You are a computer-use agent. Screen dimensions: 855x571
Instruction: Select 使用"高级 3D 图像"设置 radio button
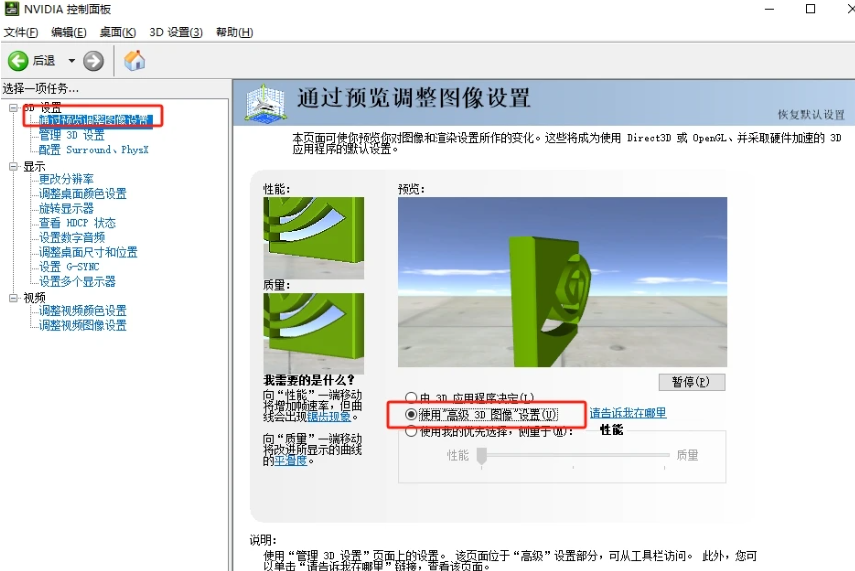[411, 414]
